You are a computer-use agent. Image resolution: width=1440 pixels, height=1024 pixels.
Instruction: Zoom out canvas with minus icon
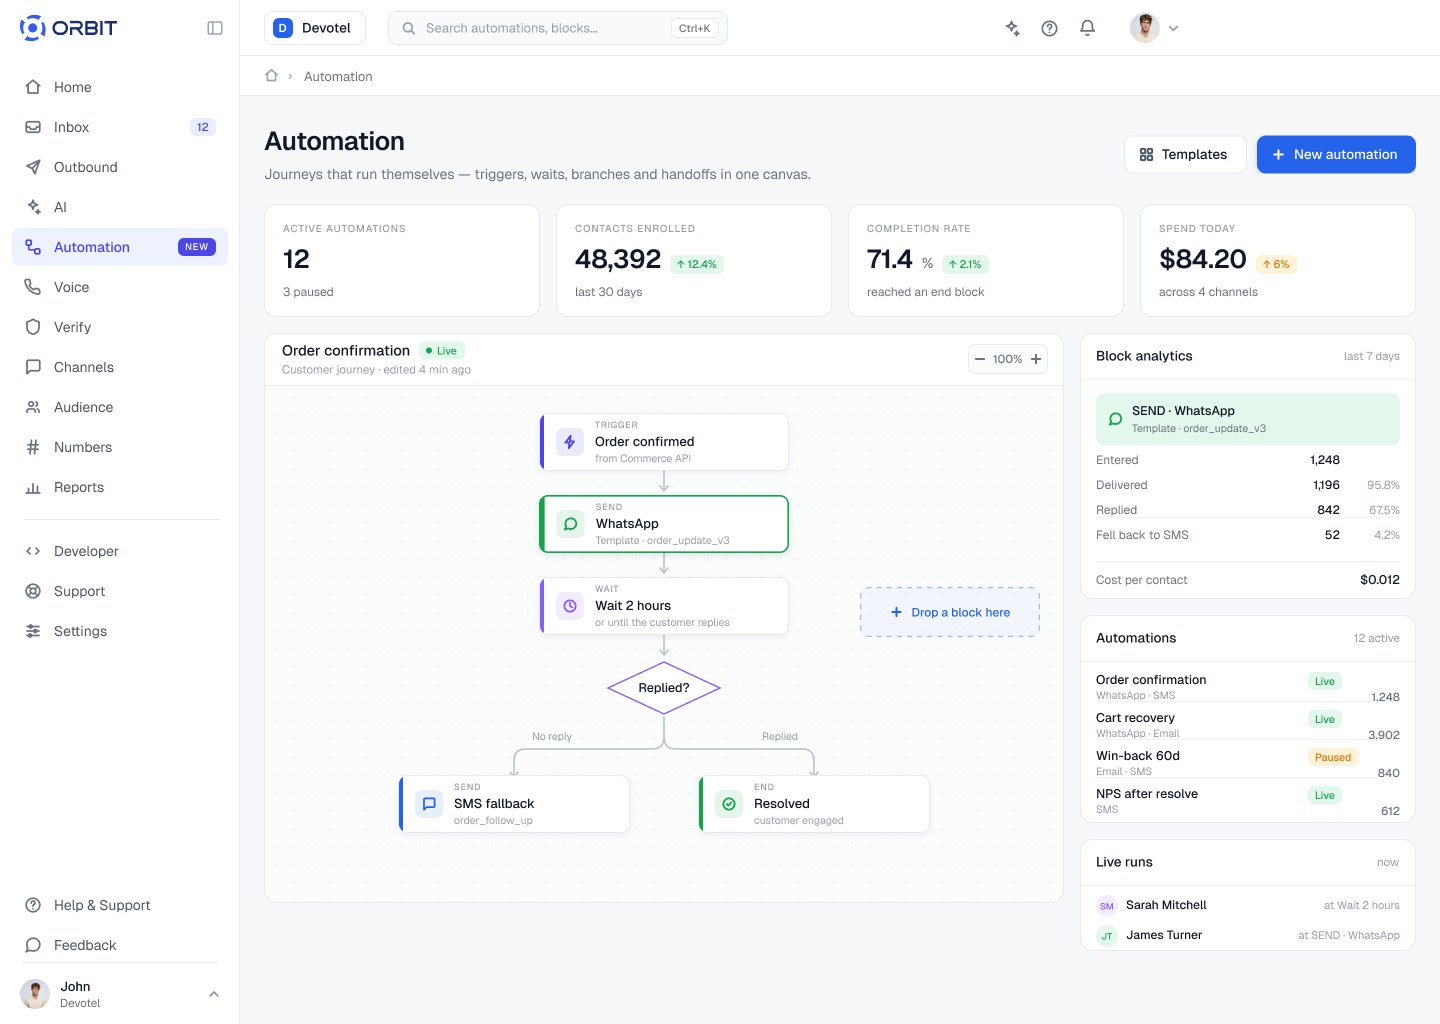980,359
